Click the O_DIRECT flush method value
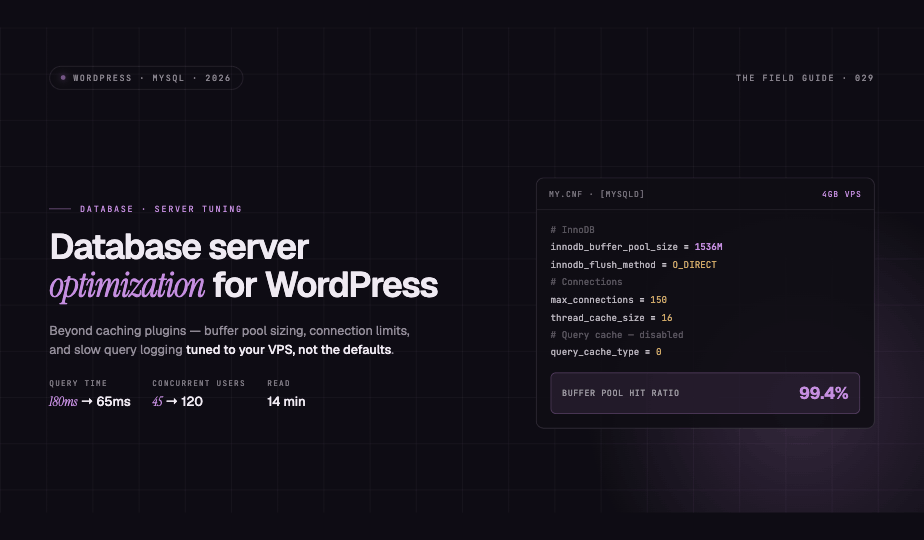Viewport: 924px width, 540px height. click(694, 265)
